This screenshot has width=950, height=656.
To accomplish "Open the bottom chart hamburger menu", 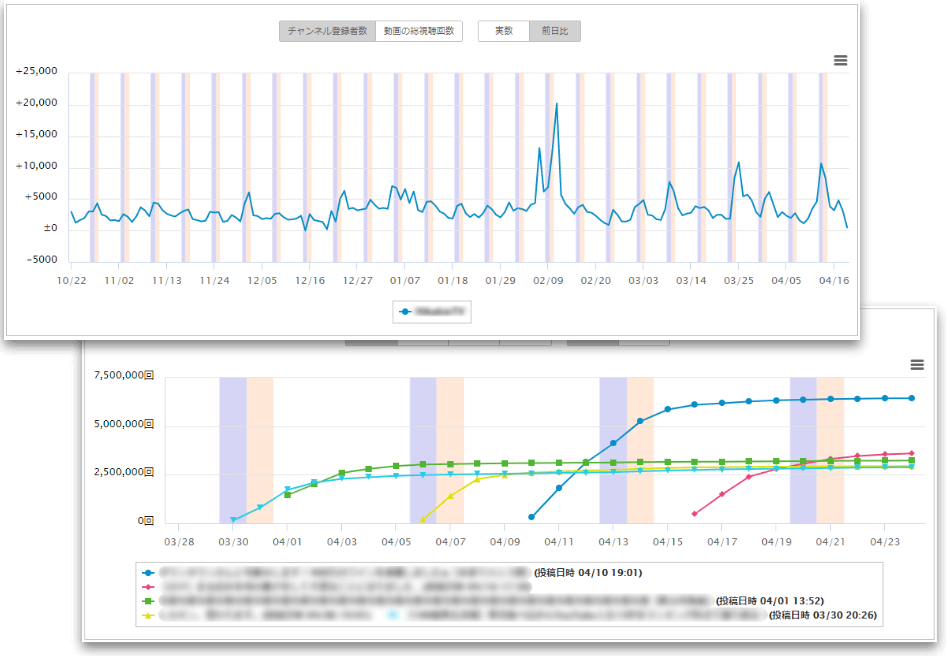I will 917,365.
